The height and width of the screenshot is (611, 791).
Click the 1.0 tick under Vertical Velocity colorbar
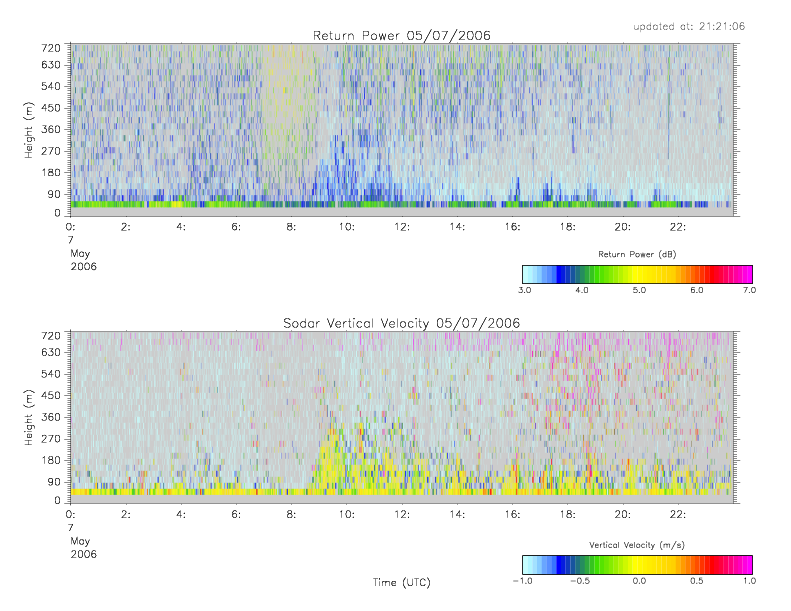(x=750, y=581)
